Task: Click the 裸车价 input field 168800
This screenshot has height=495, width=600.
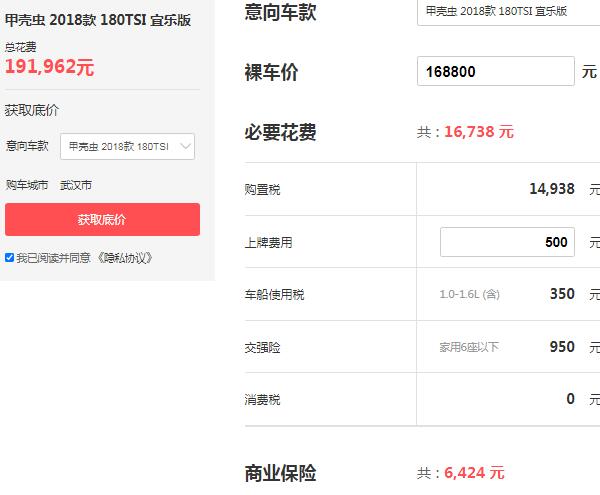Action: point(496,71)
